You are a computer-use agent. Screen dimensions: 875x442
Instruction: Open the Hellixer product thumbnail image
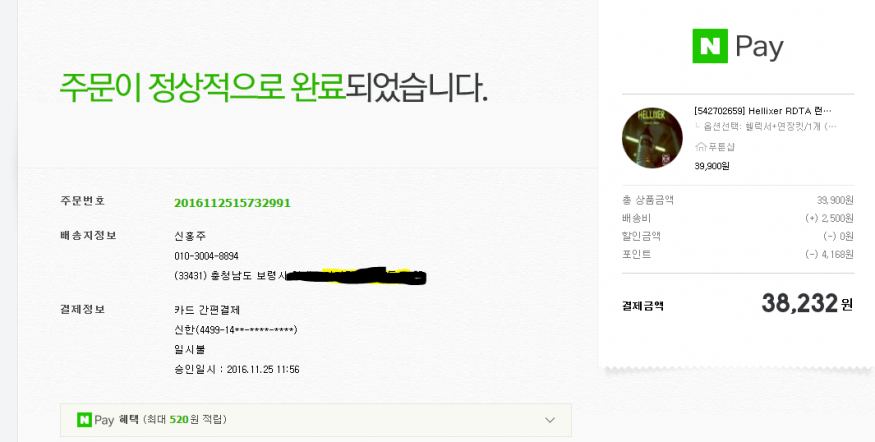[652, 137]
